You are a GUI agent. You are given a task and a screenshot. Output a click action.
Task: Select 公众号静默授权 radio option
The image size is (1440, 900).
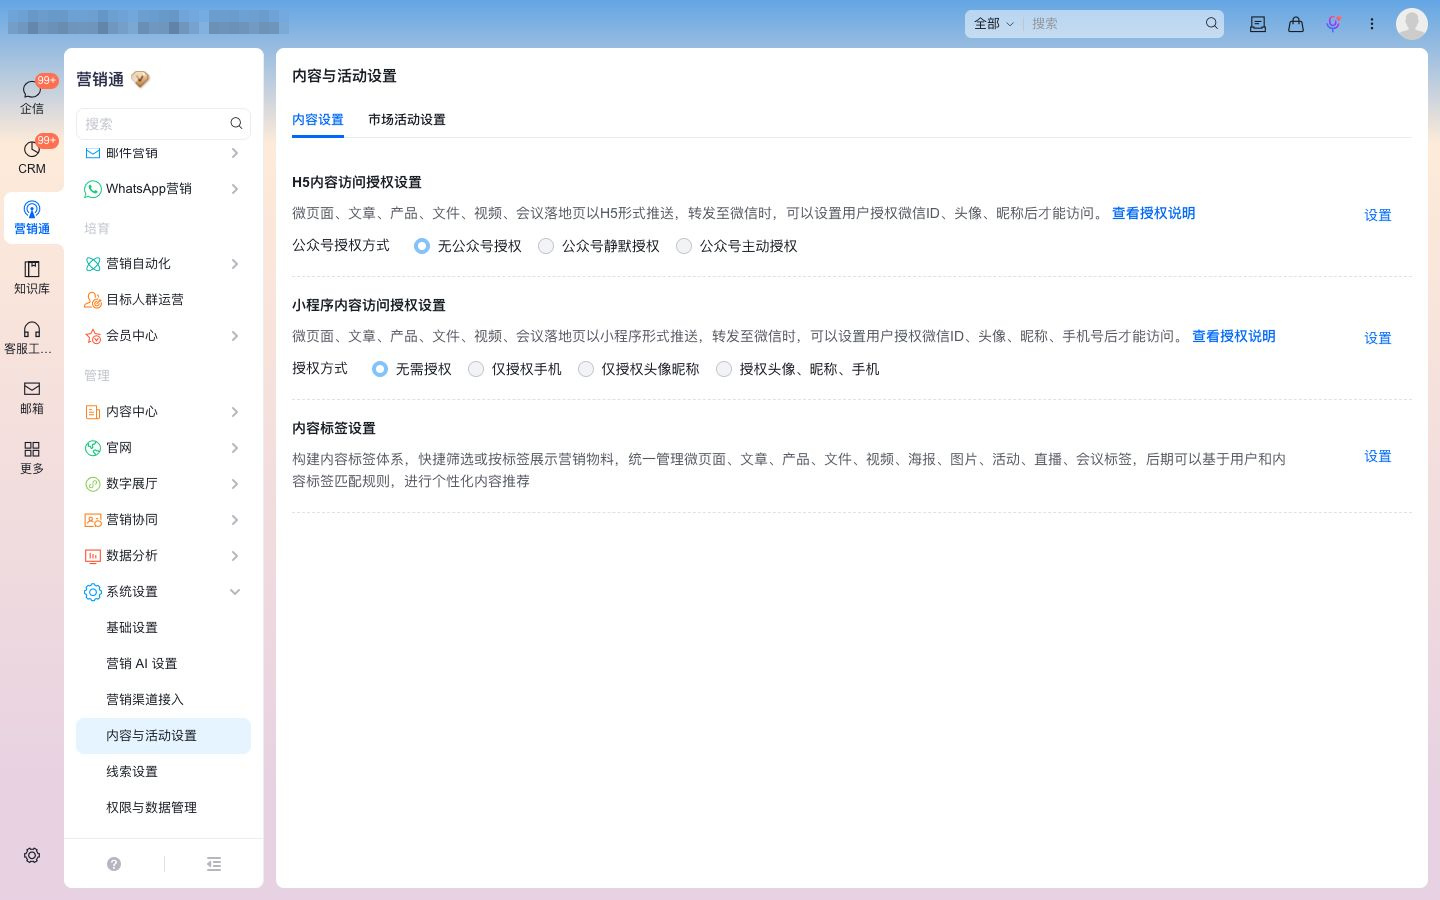click(546, 246)
